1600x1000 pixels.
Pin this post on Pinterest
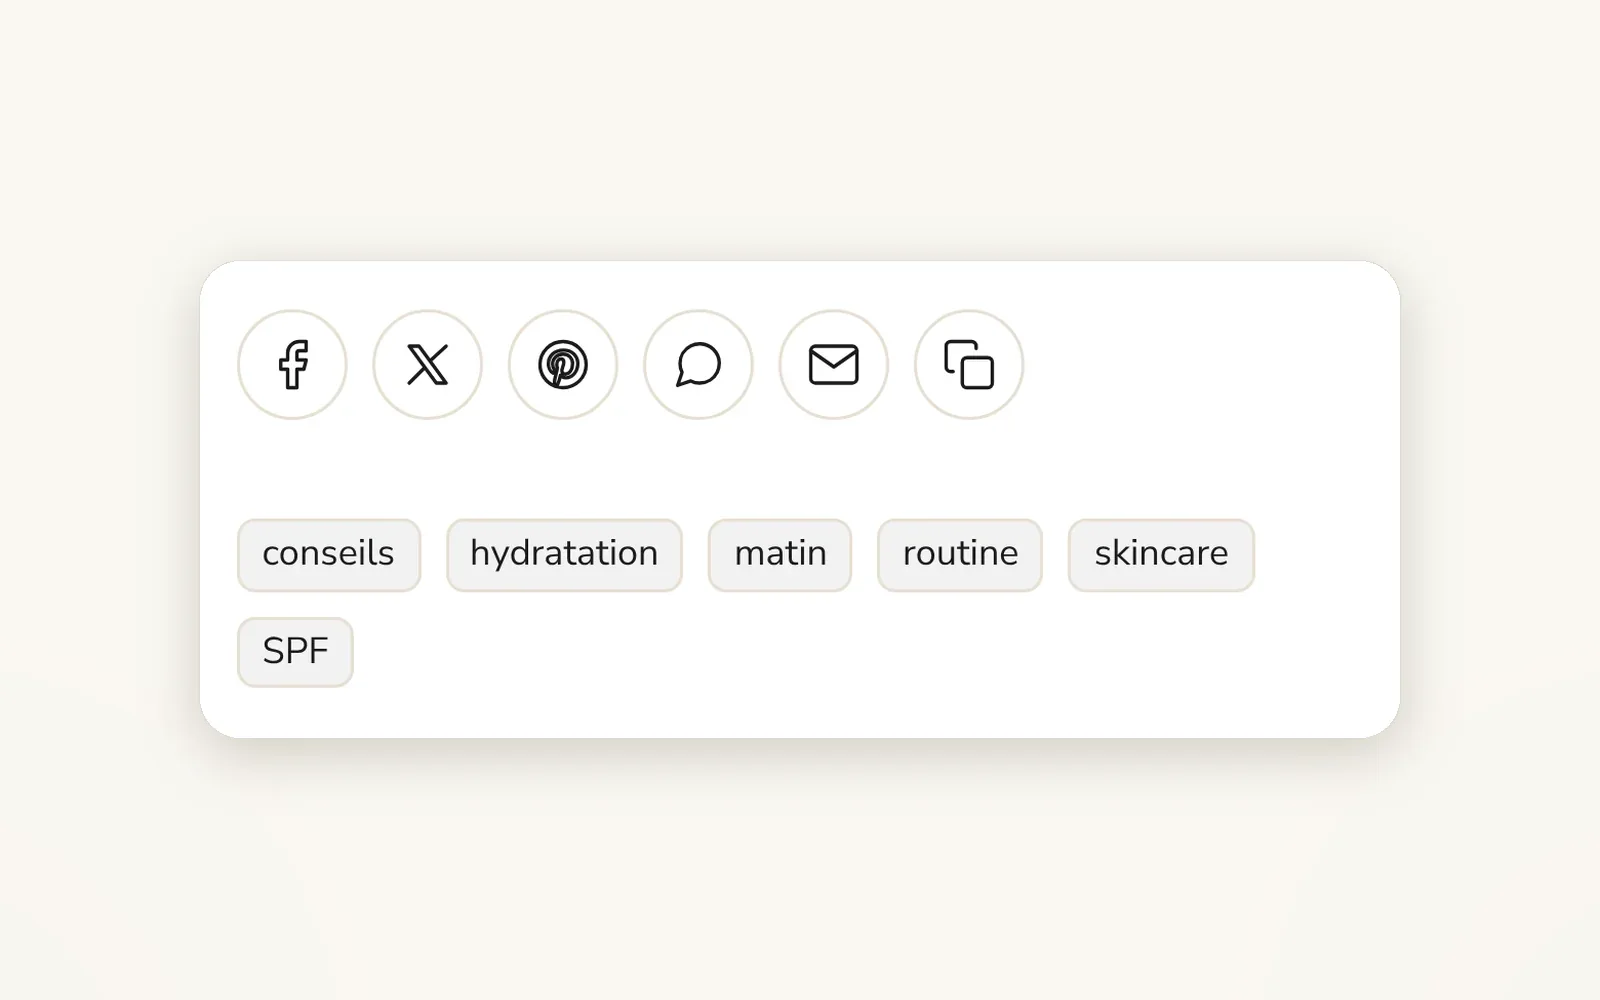pyautogui.click(x=563, y=364)
